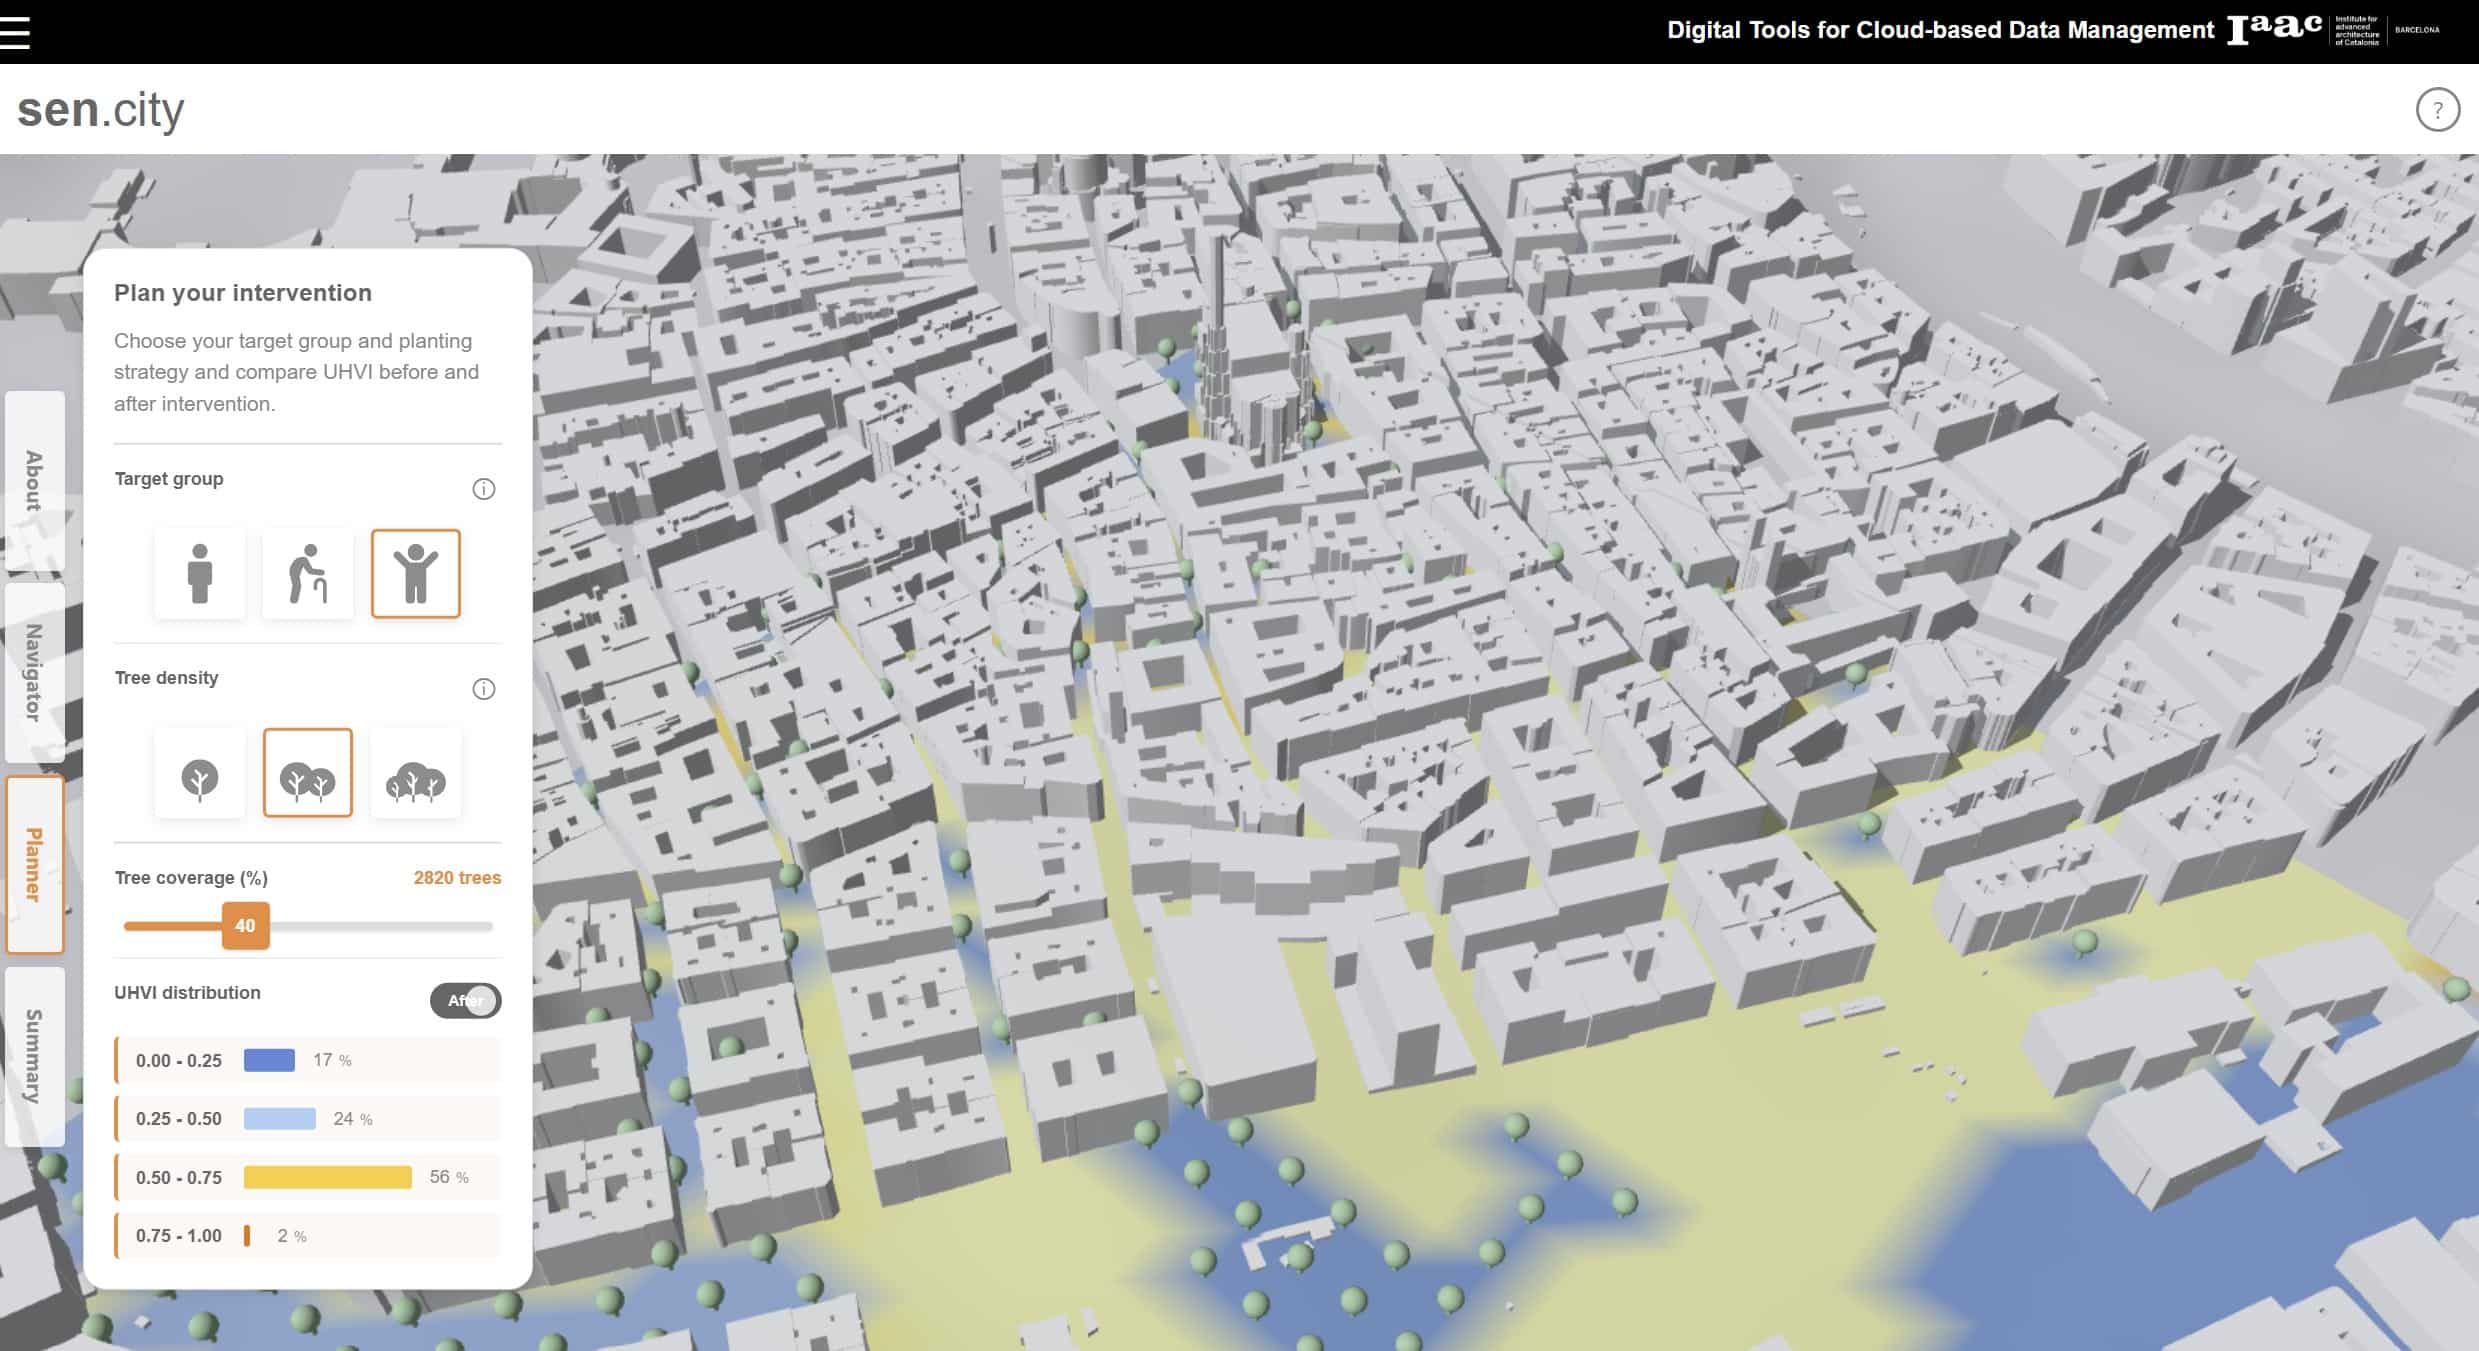Click the tree coverage slider handle at 40

coord(245,926)
